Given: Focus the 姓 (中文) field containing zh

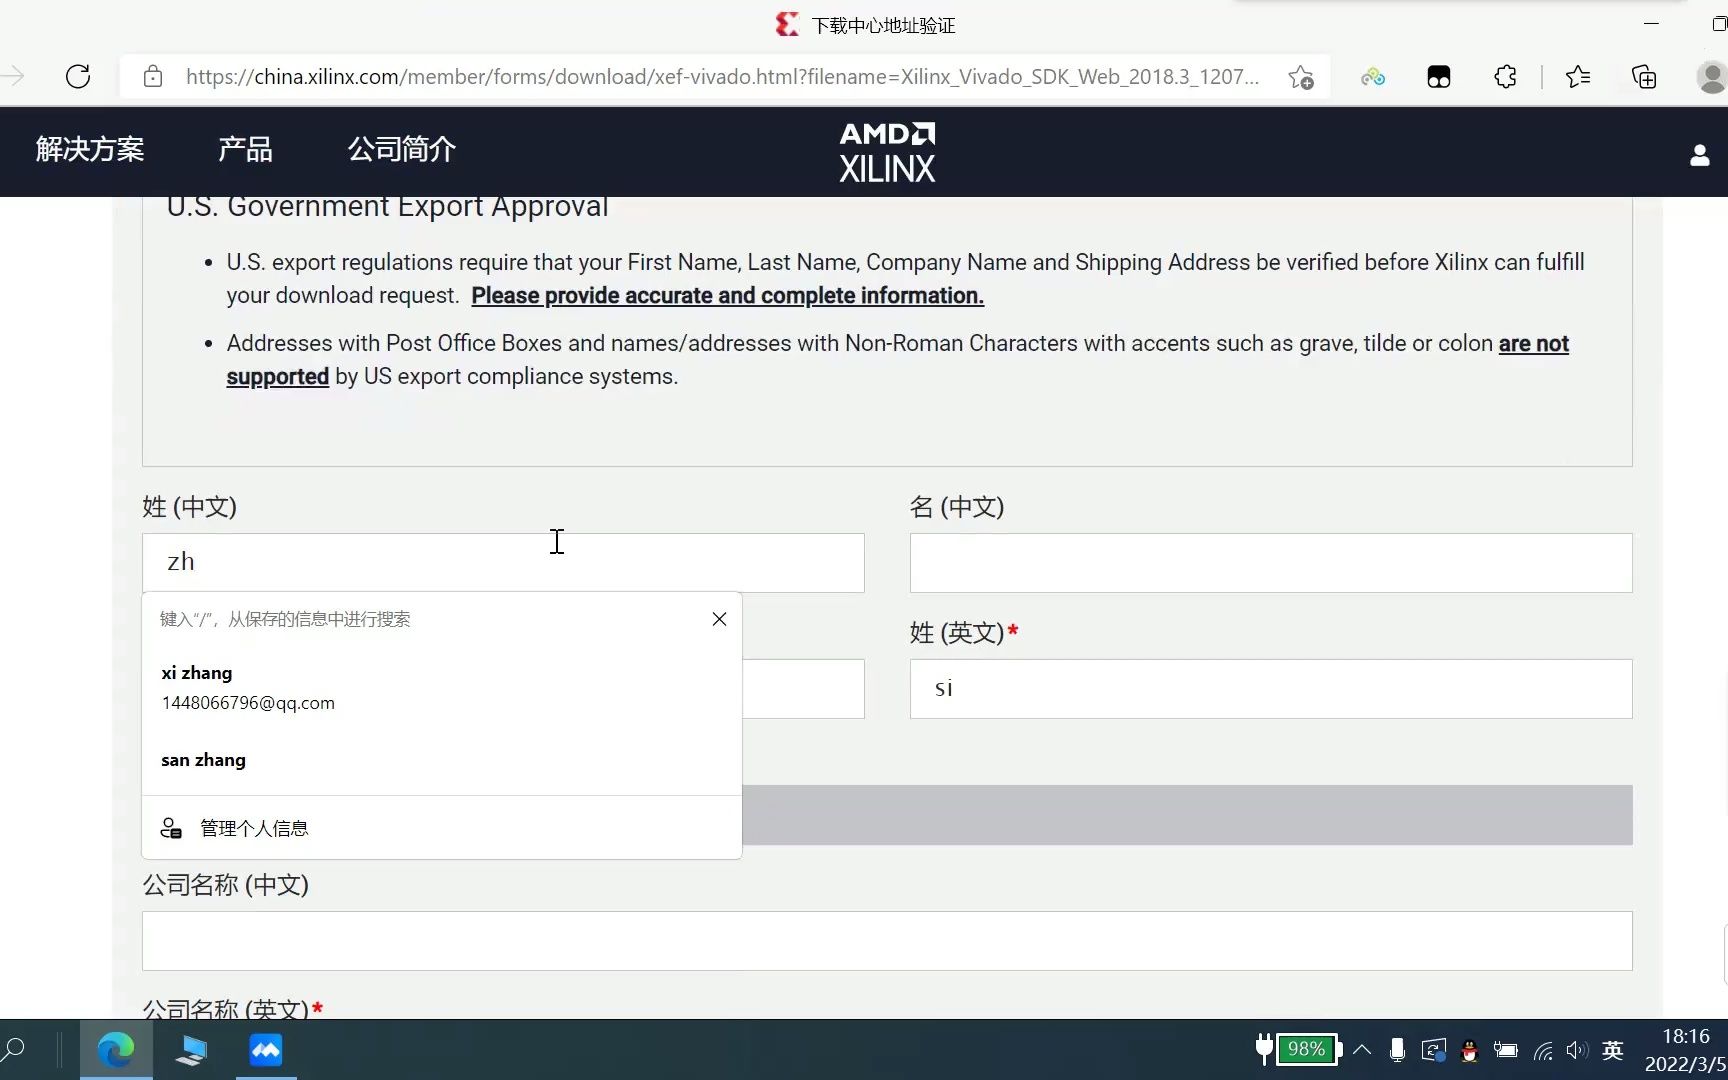Looking at the screenshot, I should 503,563.
